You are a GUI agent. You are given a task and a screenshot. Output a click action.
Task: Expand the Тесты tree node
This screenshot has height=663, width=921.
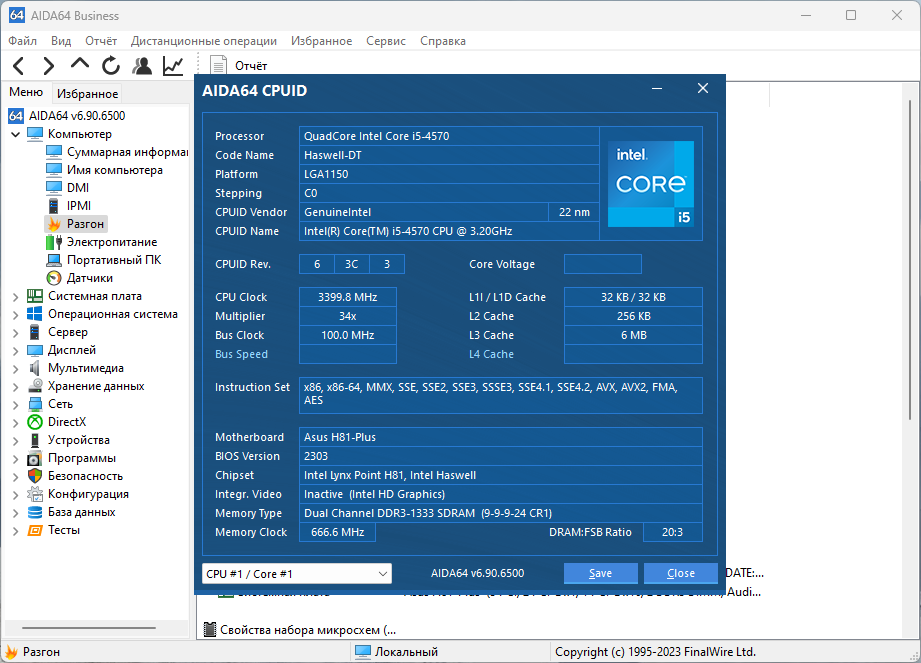(16, 531)
